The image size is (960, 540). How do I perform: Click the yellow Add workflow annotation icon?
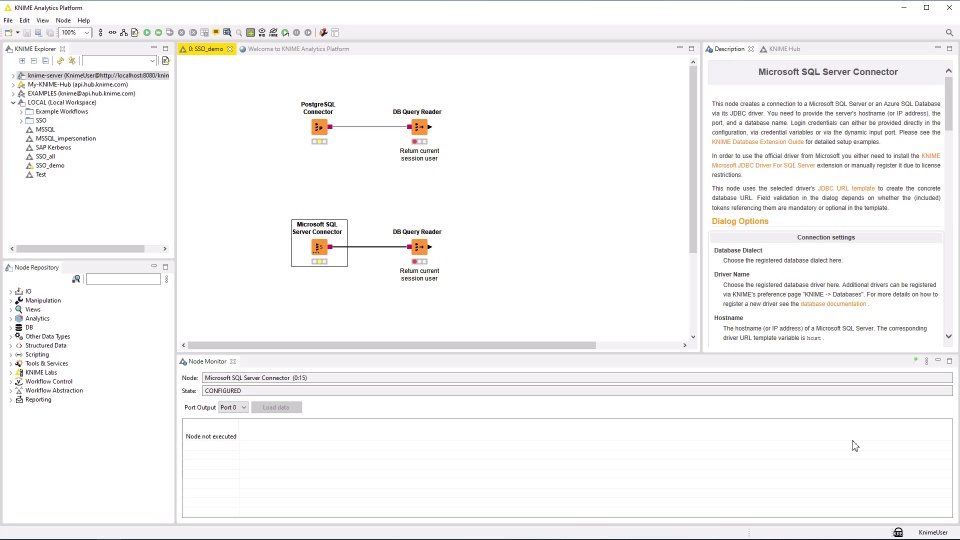pyautogui.click(x=216, y=32)
